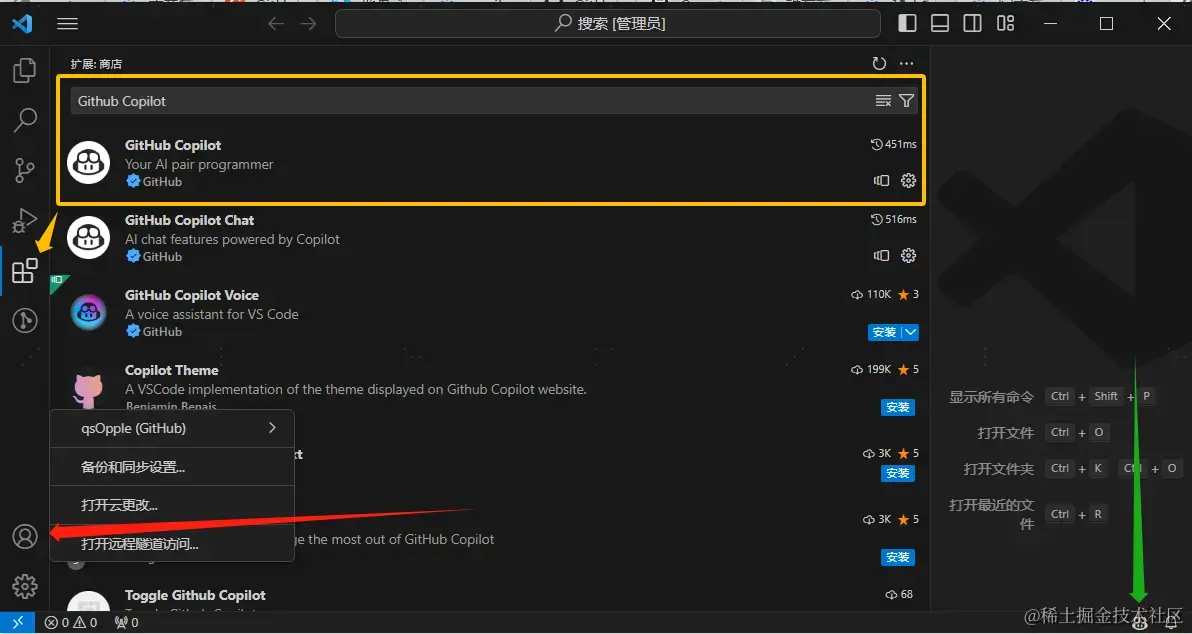Clear extensions search results
The image size is (1192, 634).
point(883,100)
